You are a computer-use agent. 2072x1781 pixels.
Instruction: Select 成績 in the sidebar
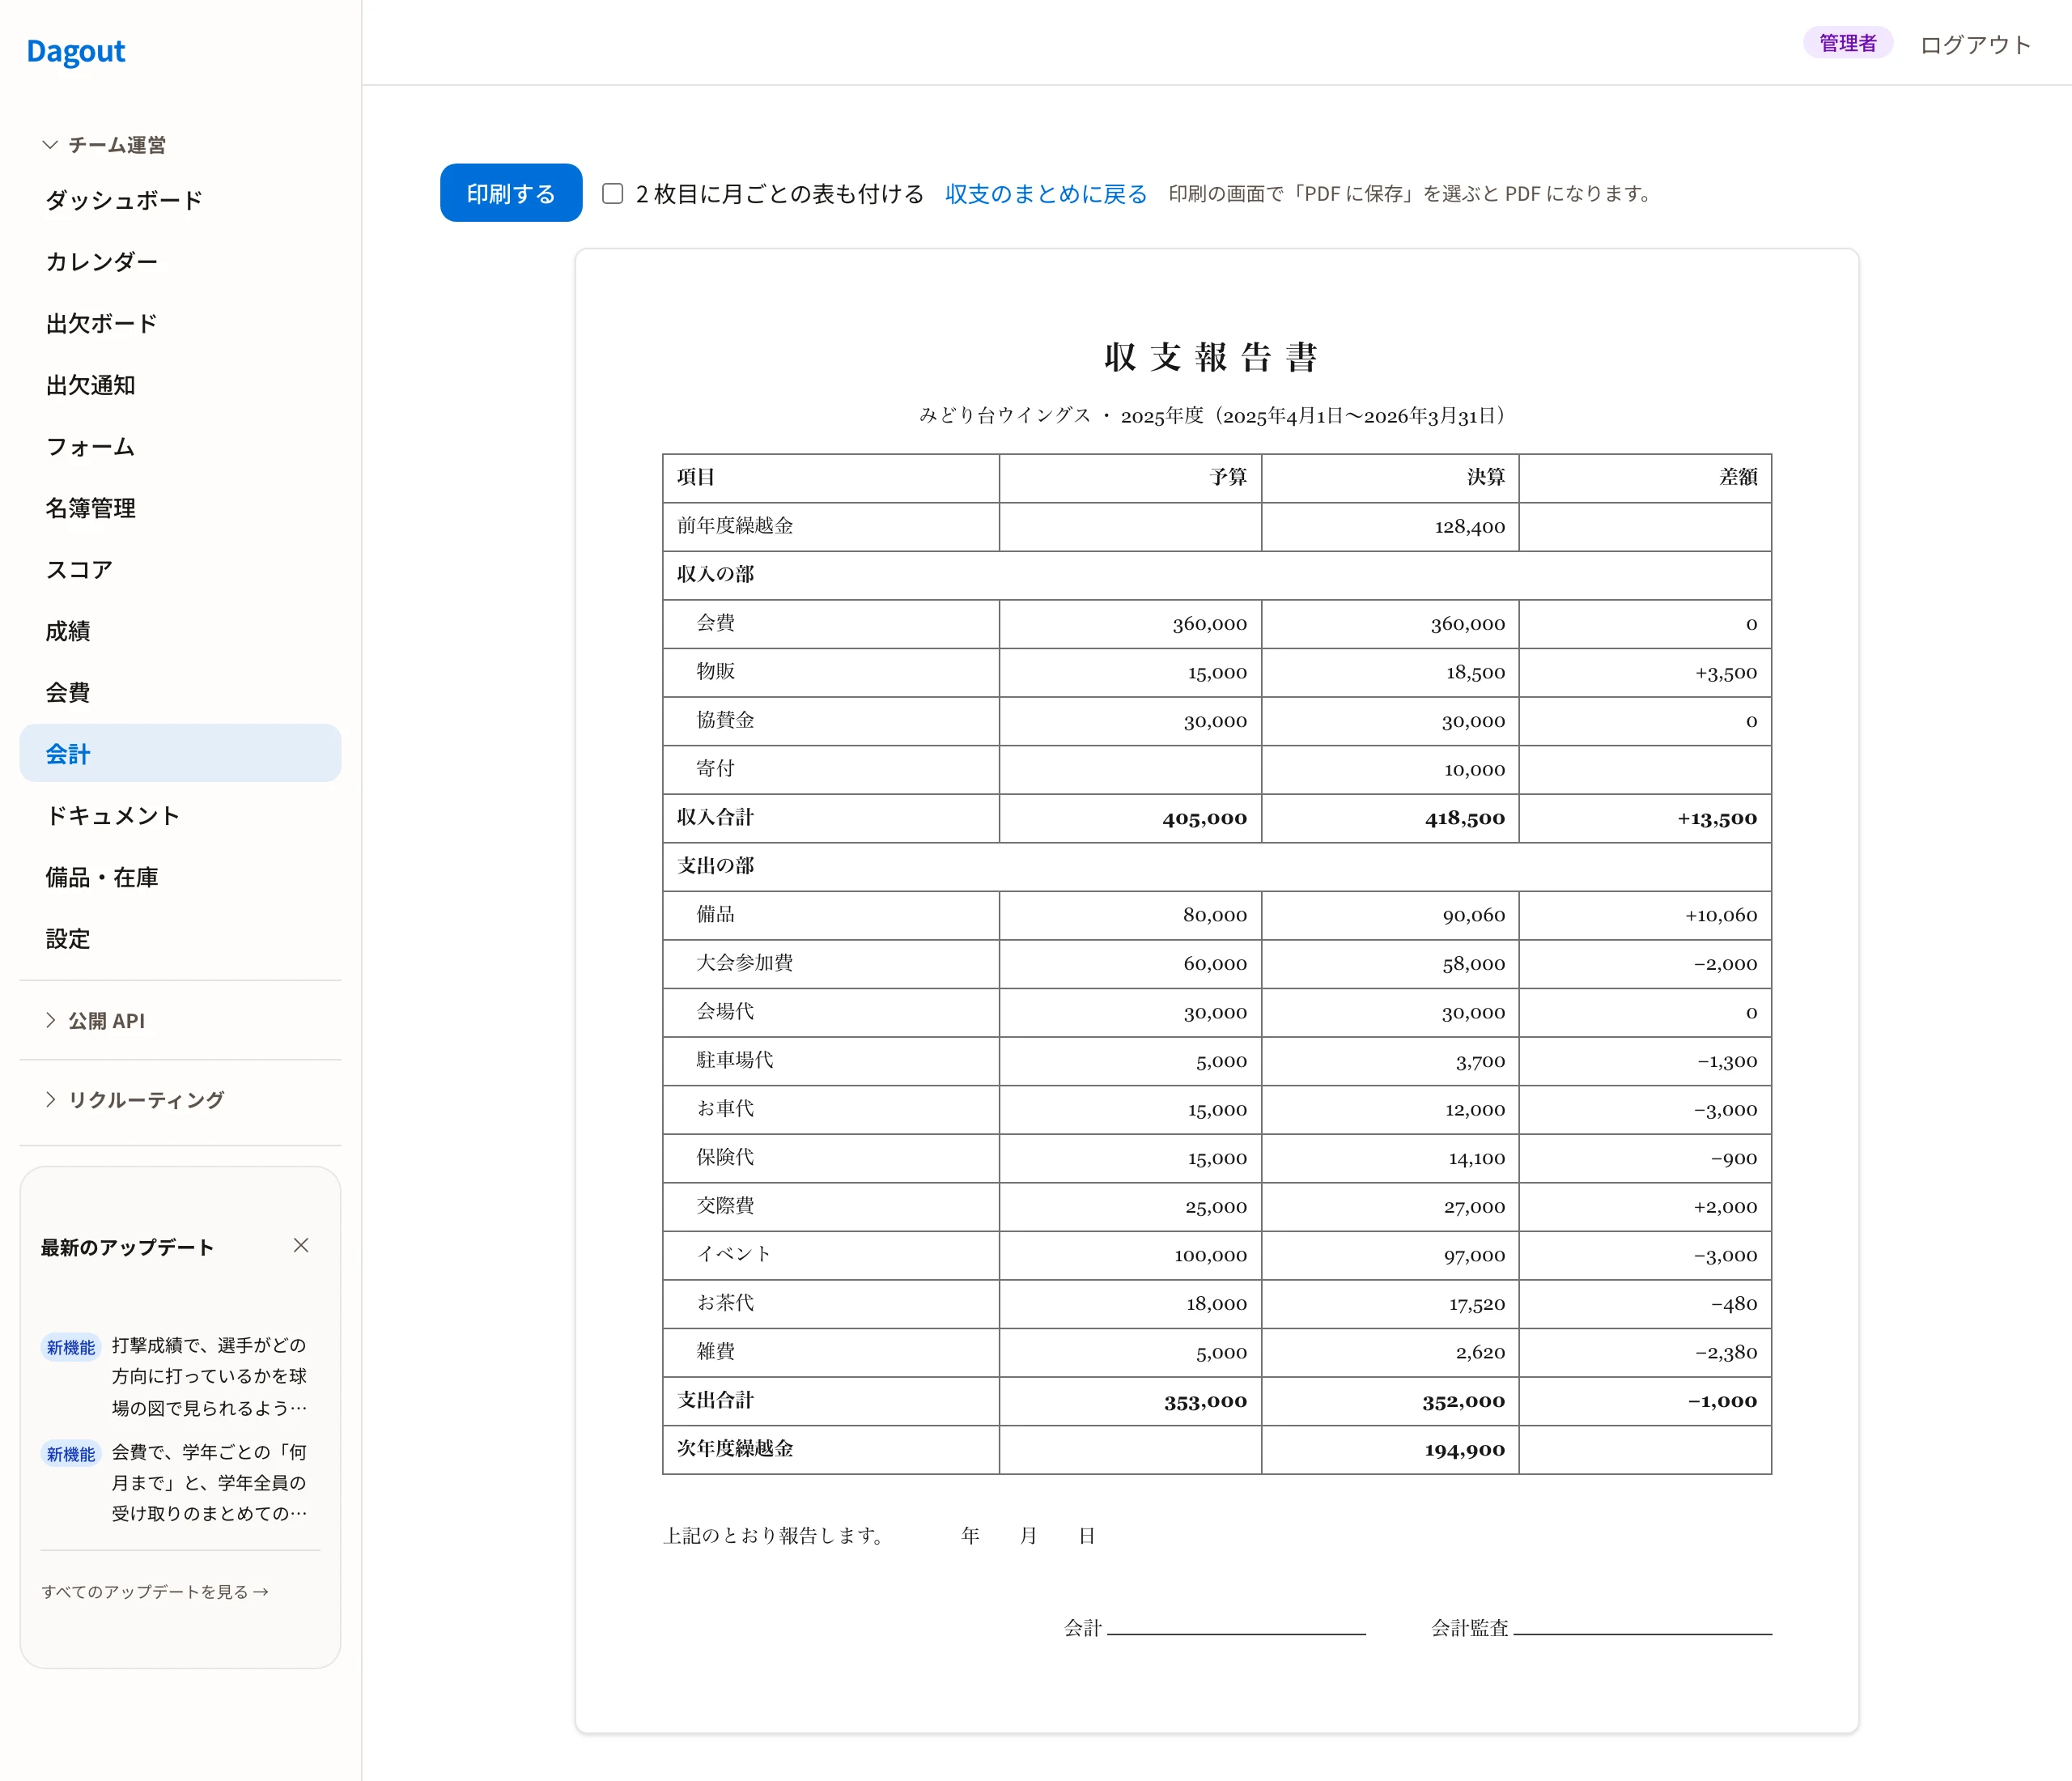click(180, 631)
